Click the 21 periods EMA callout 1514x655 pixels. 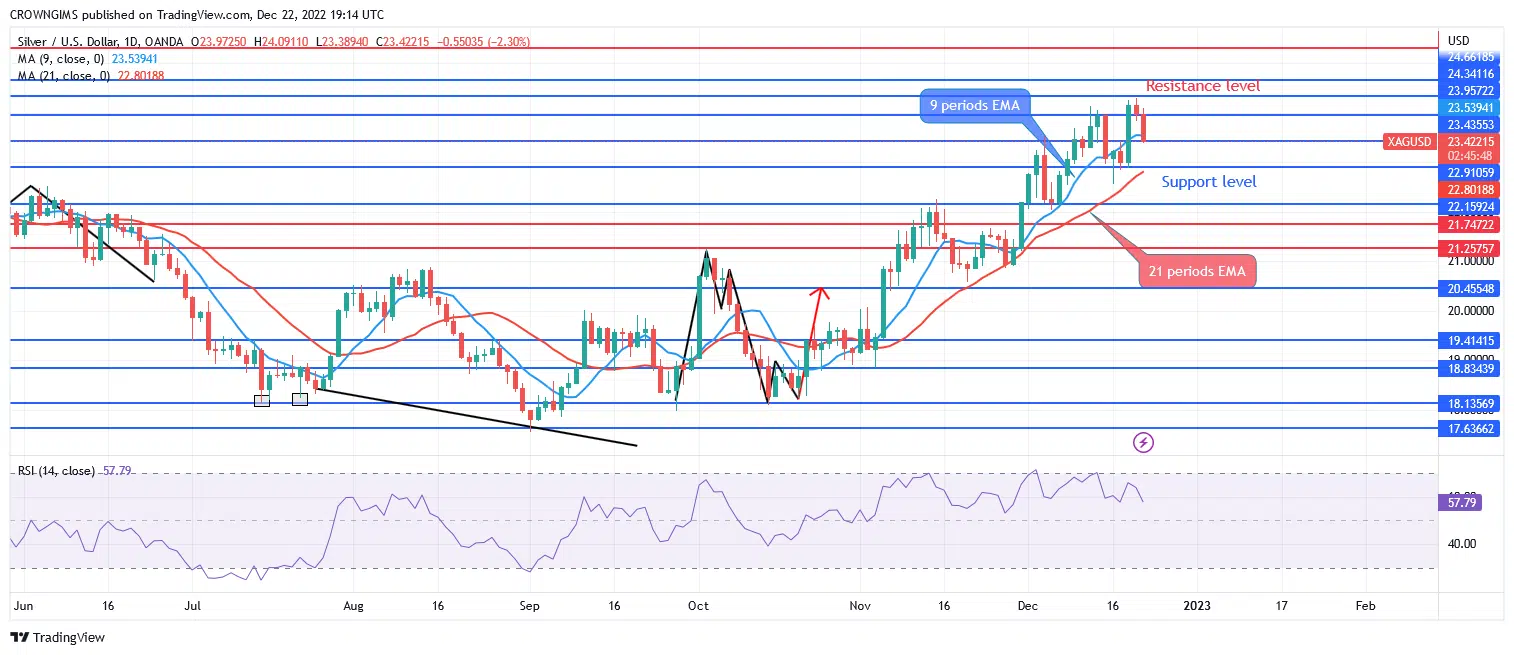tap(1196, 271)
